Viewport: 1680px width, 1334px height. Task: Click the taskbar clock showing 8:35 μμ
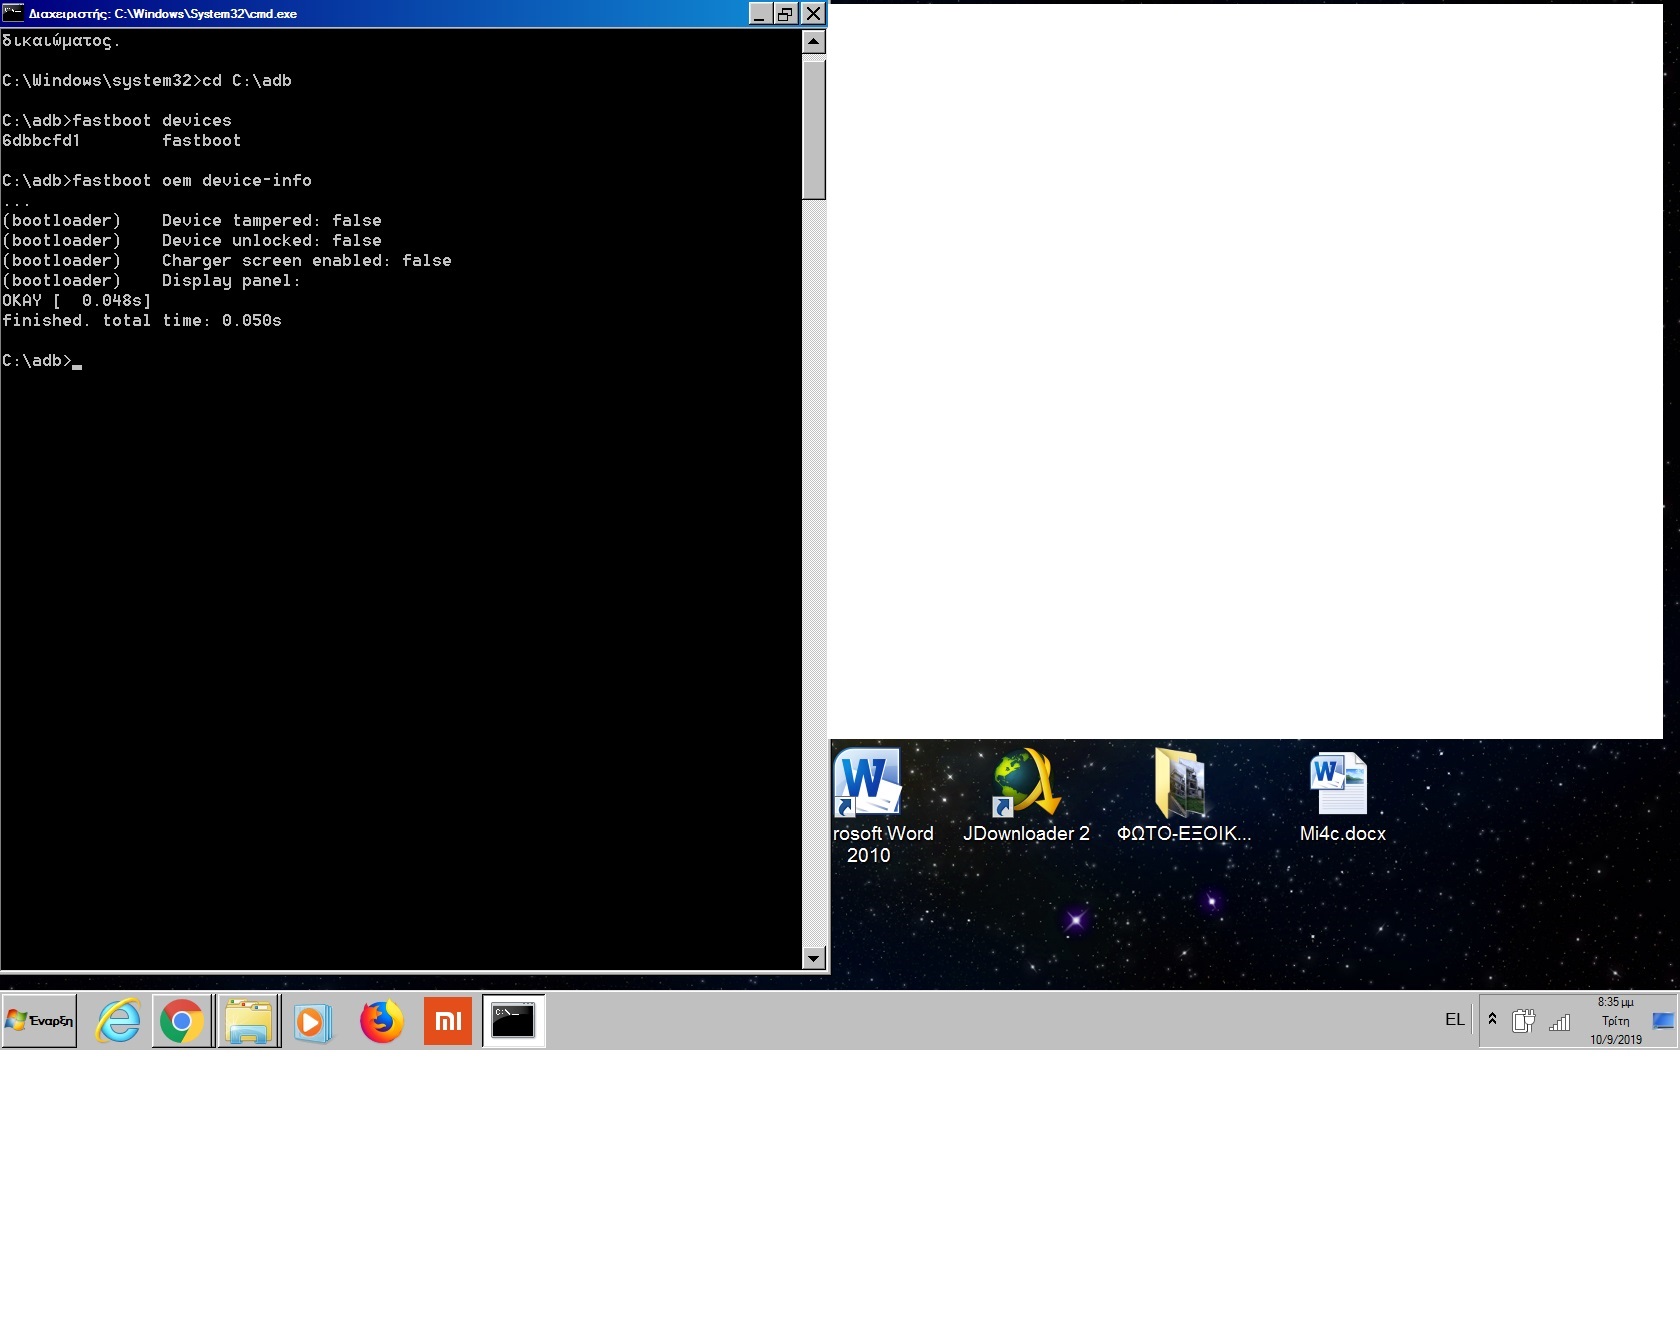click(1615, 1021)
